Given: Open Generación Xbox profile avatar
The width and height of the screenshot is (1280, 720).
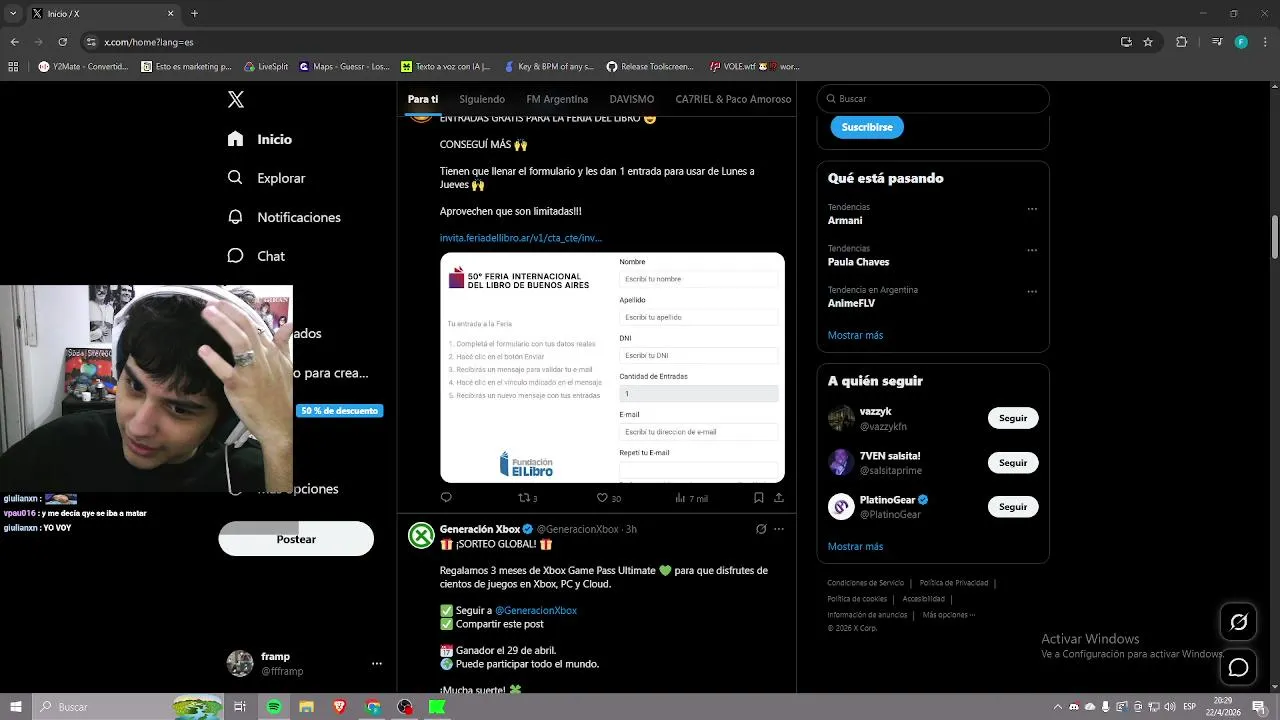Looking at the screenshot, I should 421,536.
